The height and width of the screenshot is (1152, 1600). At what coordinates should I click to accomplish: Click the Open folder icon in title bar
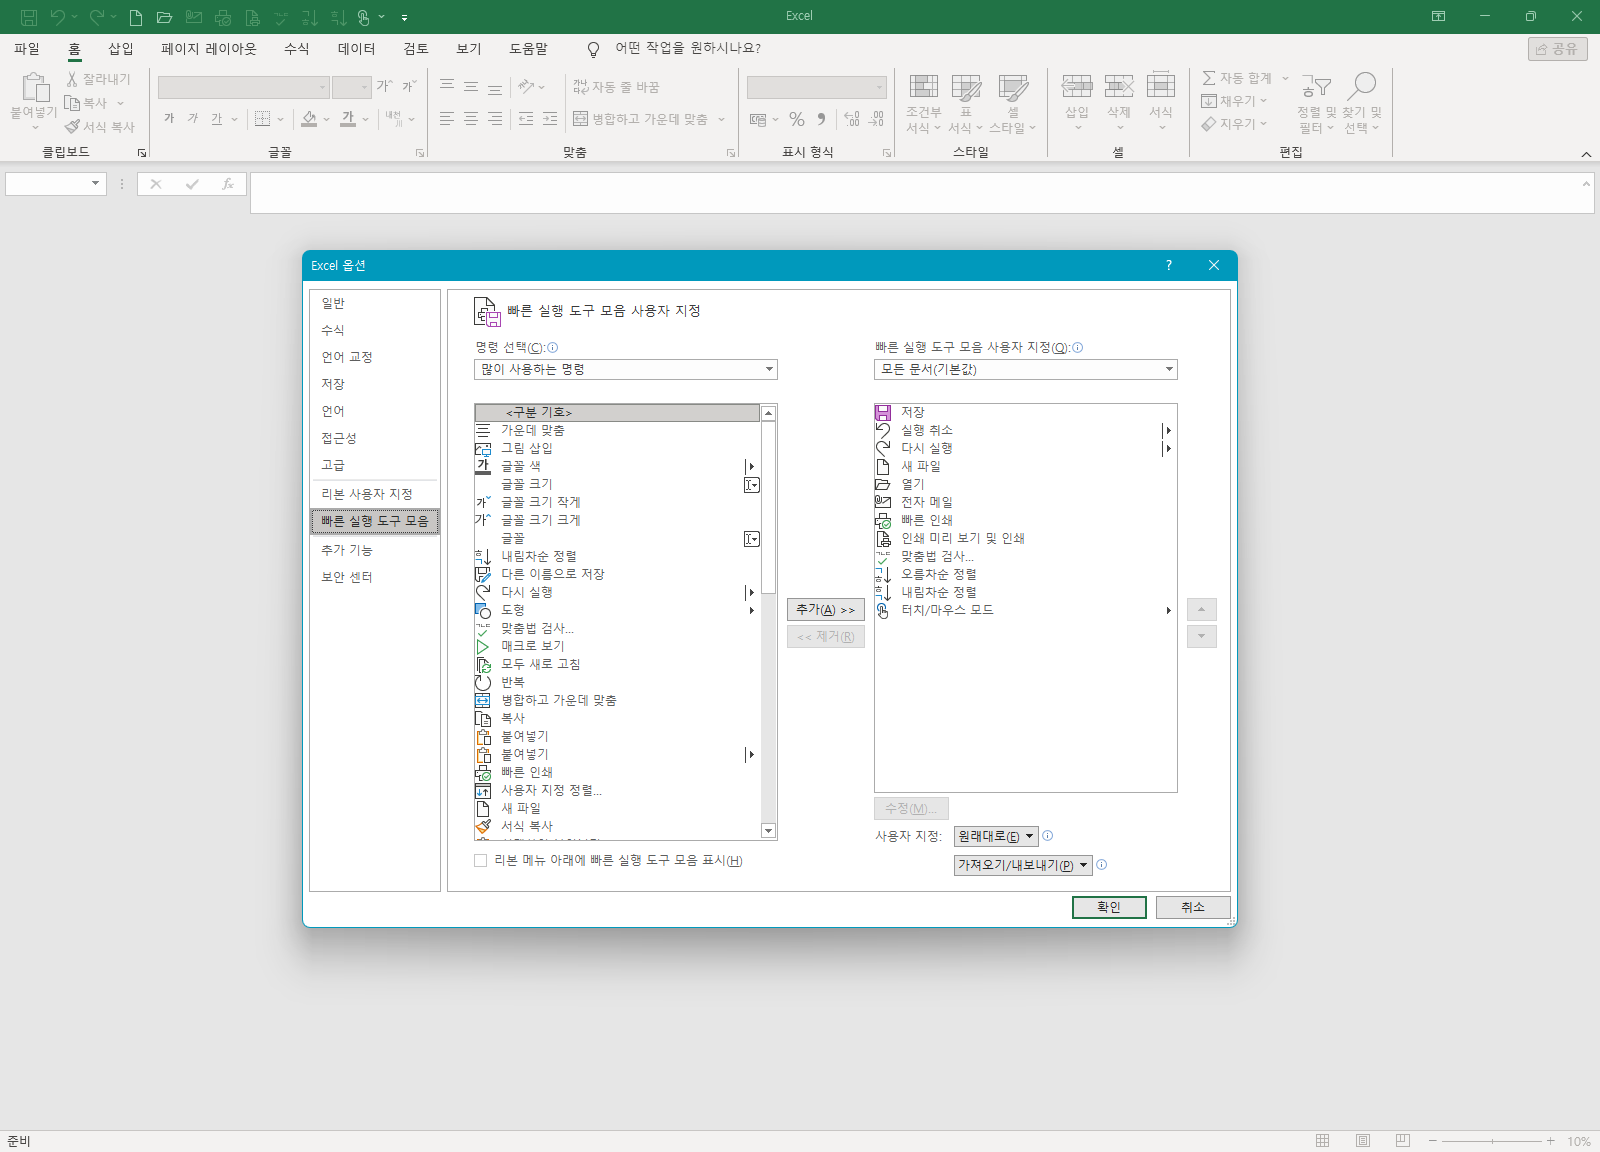[165, 17]
